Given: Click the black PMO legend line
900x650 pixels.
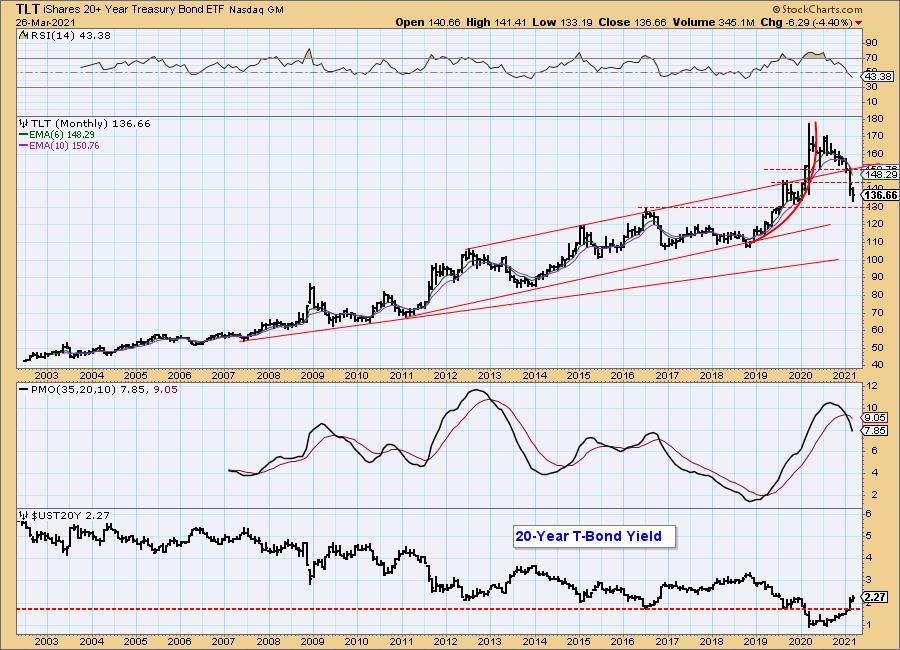Looking at the screenshot, I should [24, 389].
